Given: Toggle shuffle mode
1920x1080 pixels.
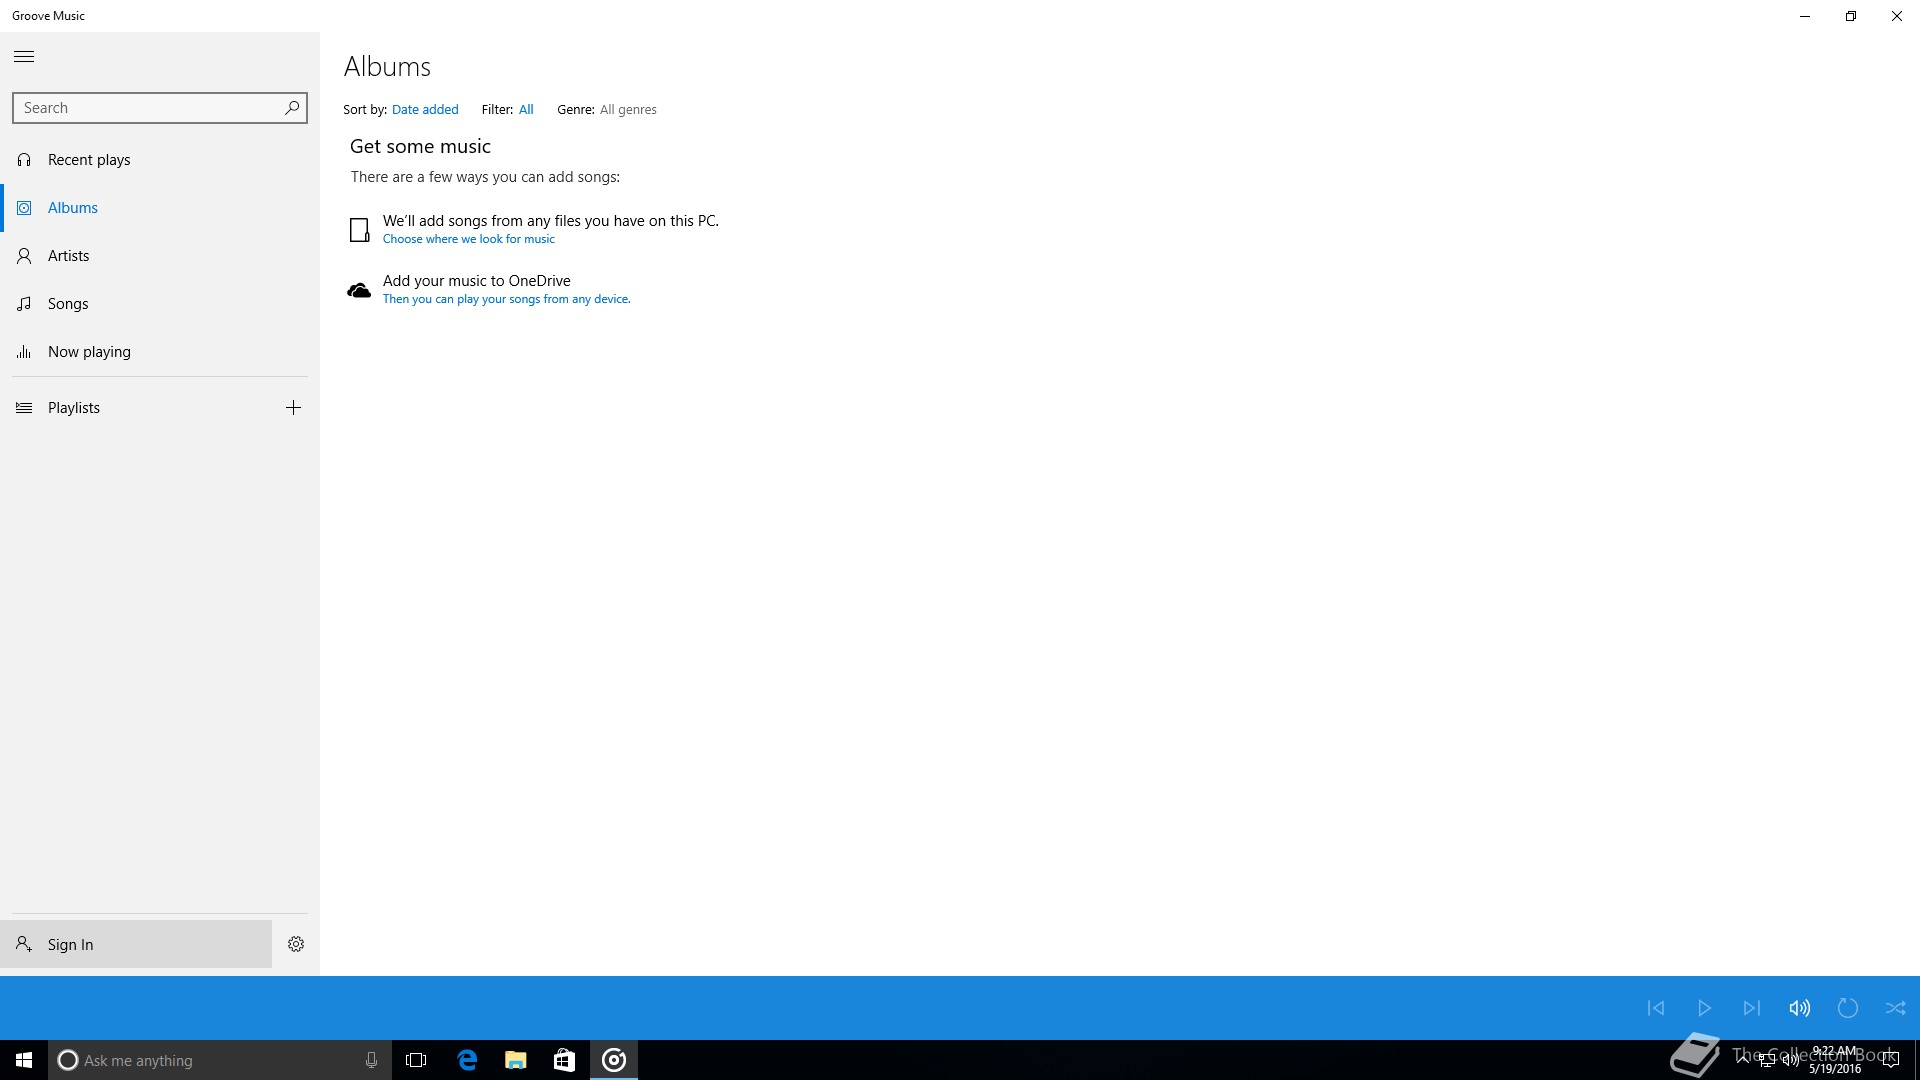Looking at the screenshot, I should [x=1896, y=1008].
